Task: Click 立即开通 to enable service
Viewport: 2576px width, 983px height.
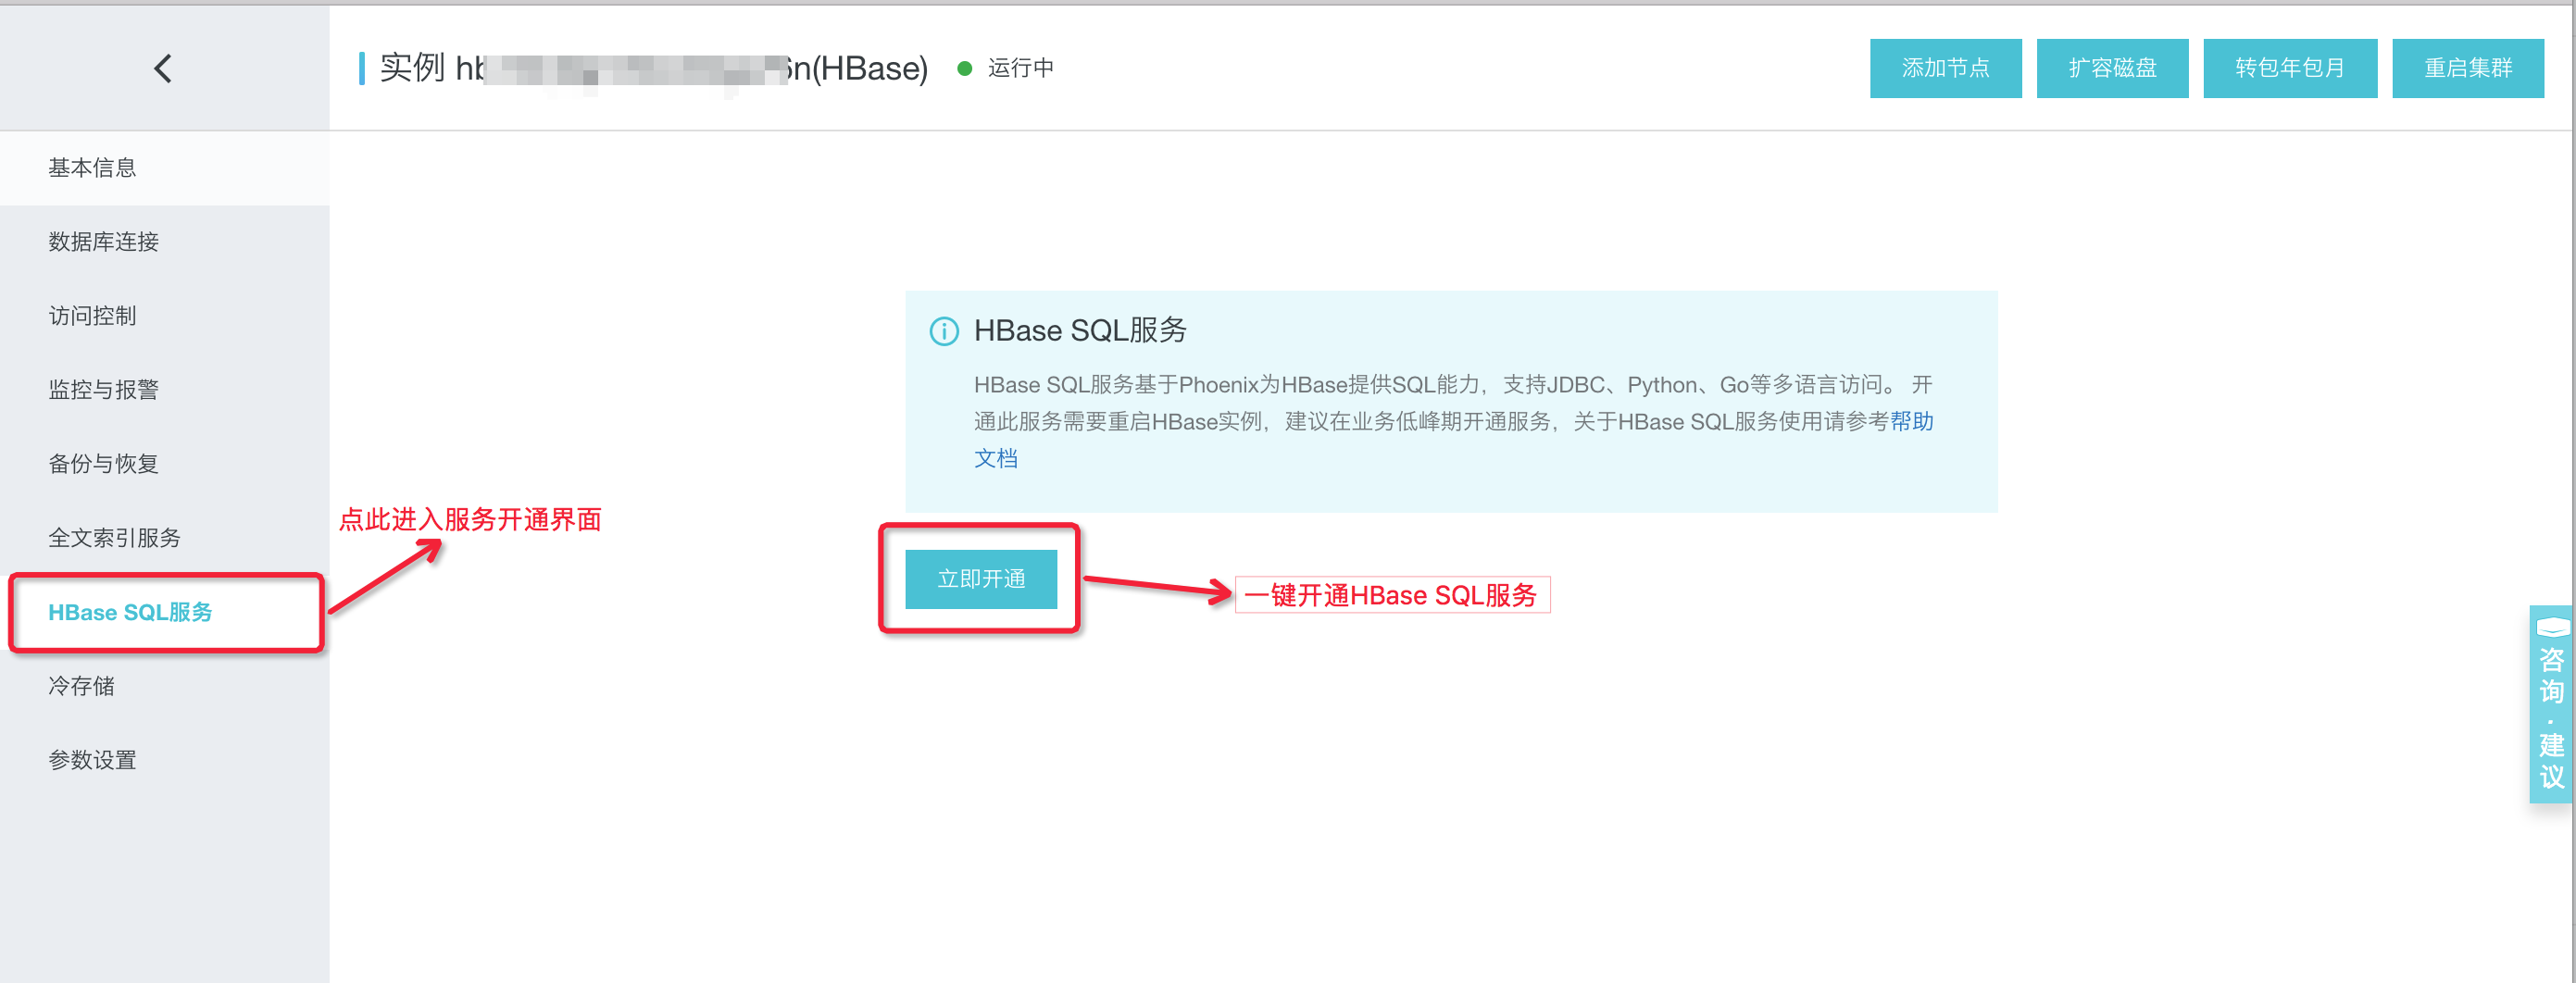Action: click(981, 579)
